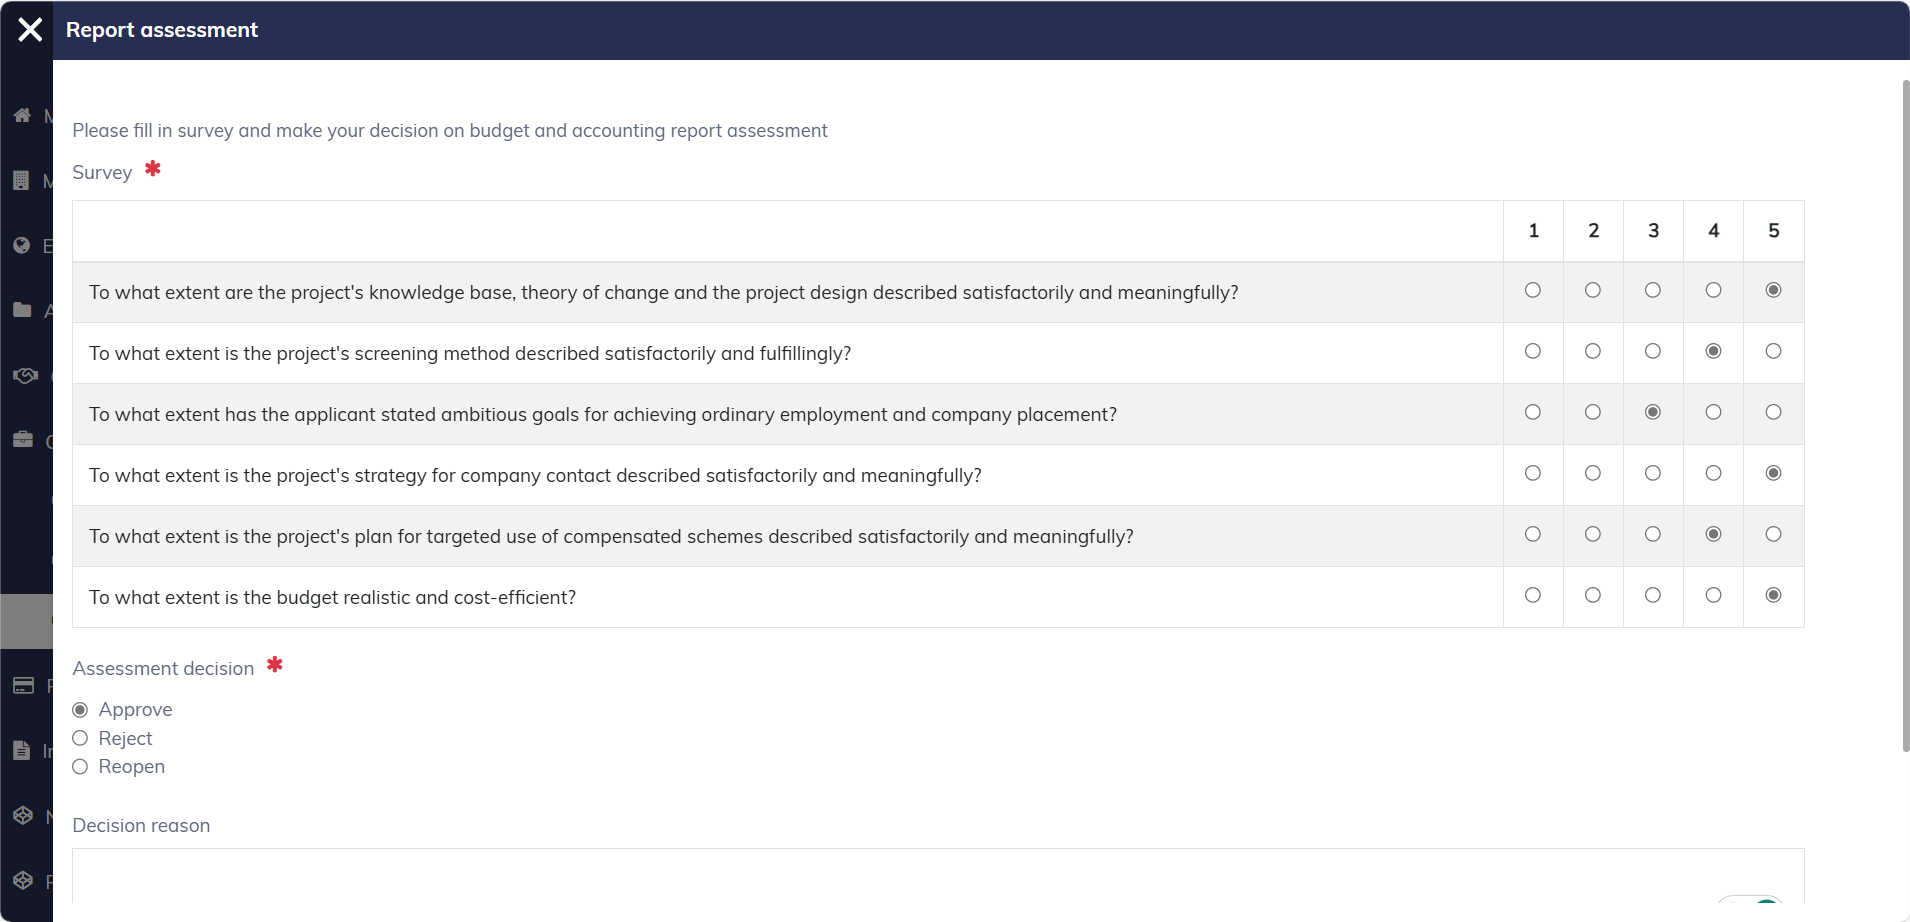The width and height of the screenshot is (1910, 922).
Task: Rate ambitious goals question as 4
Action: 1713,413
